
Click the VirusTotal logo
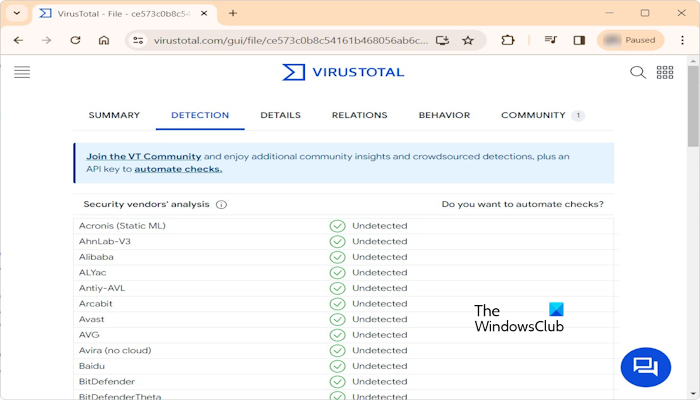point(343,72)
